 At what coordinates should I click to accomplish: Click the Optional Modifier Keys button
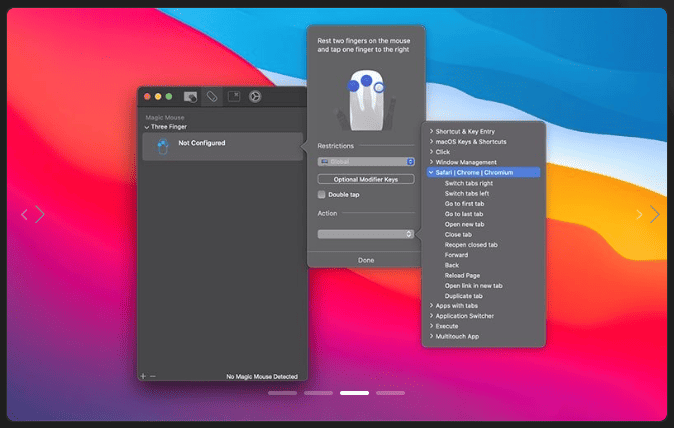(x=366, y=179)
